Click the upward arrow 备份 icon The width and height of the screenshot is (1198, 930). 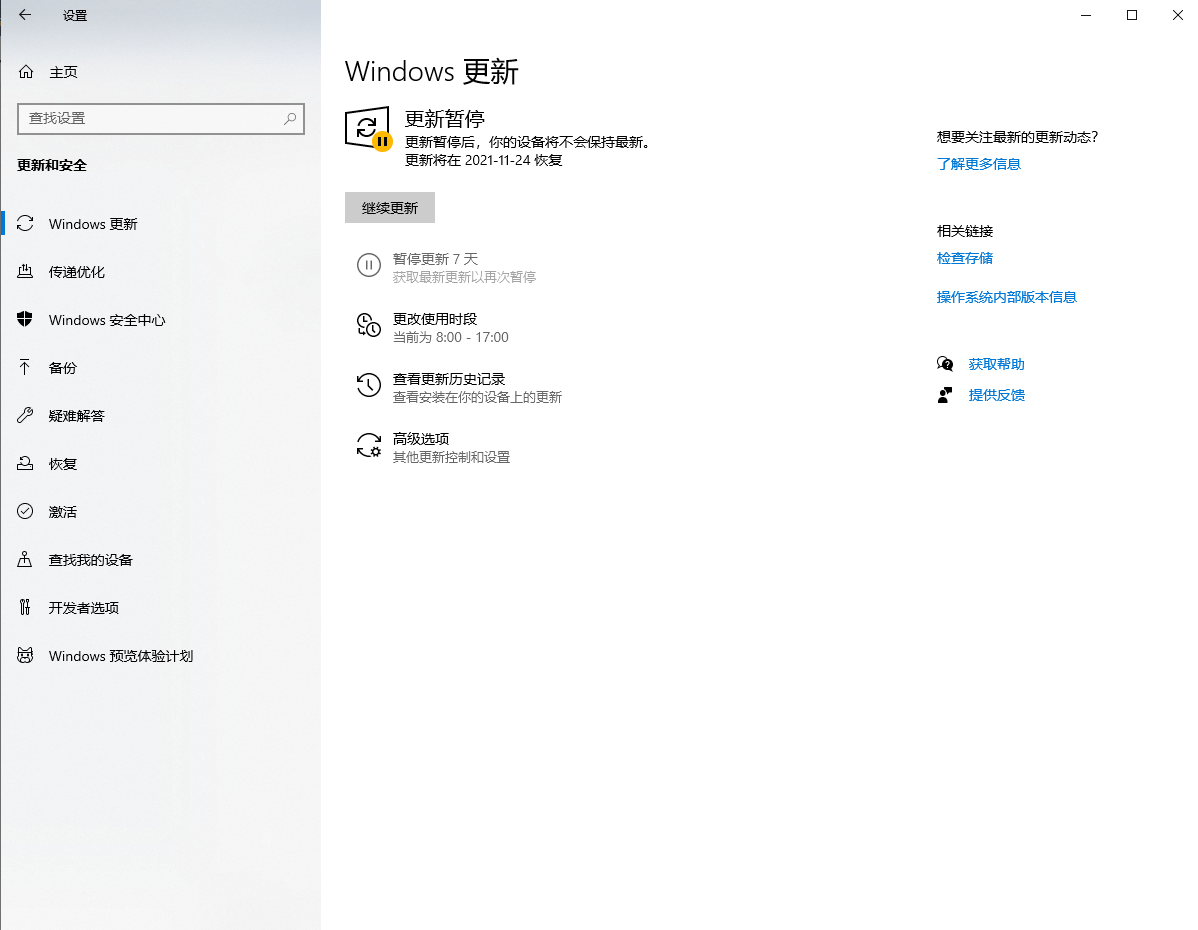tap(25, 368)
